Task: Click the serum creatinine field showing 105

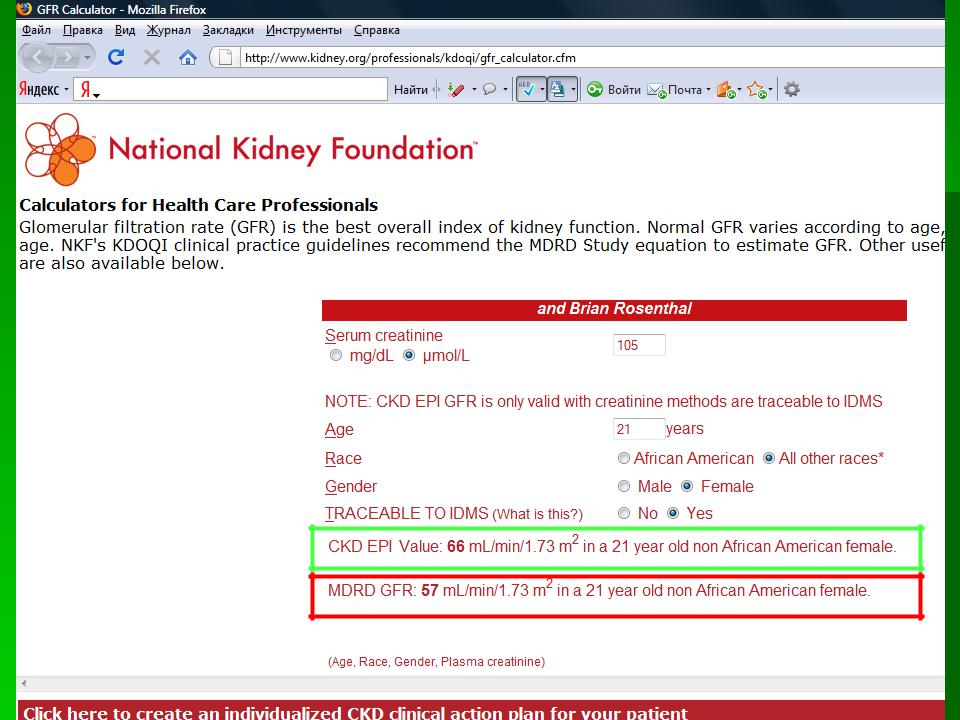Action: (639, 345)
